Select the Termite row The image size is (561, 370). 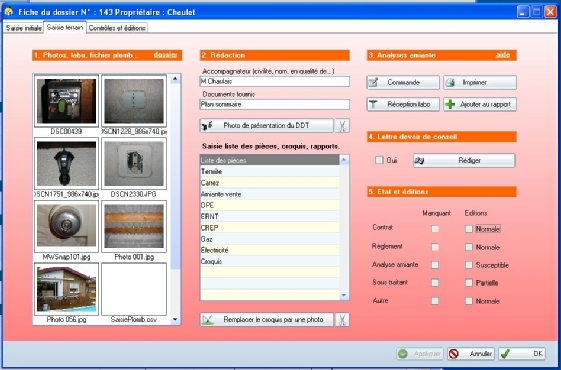coord(269,171)
